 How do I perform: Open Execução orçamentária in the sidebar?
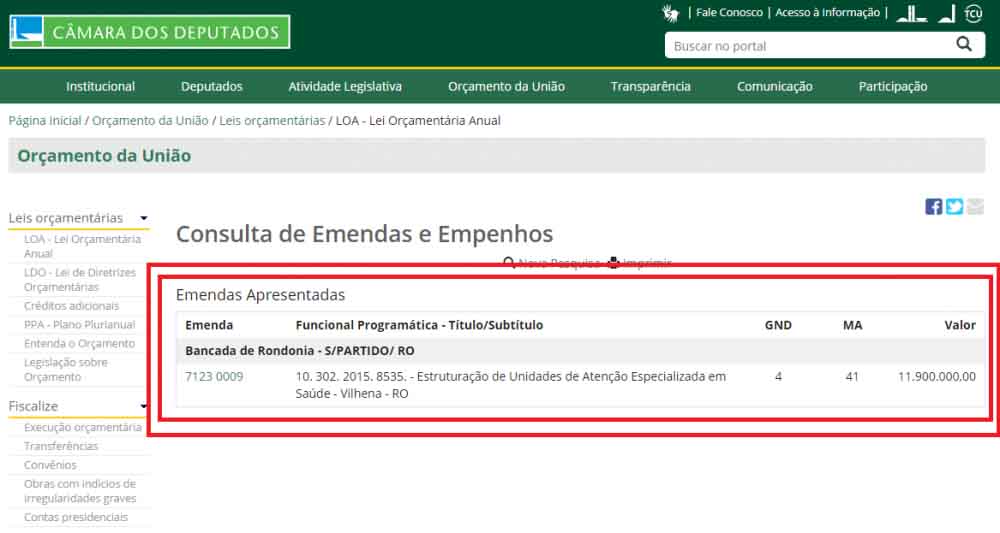[x=83, y=428]
